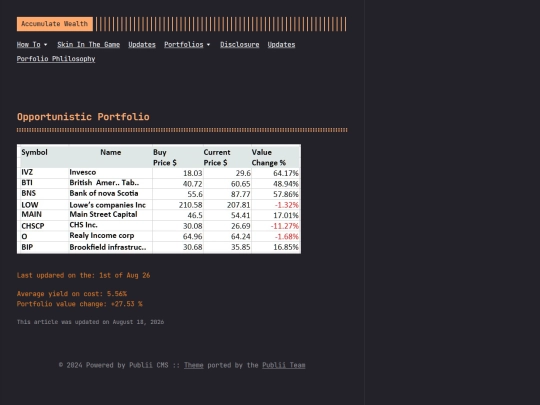The height and width of the screenshot is (405, 540).
Task: Click the CHSCP symbol cell
Action: point(33,226)
